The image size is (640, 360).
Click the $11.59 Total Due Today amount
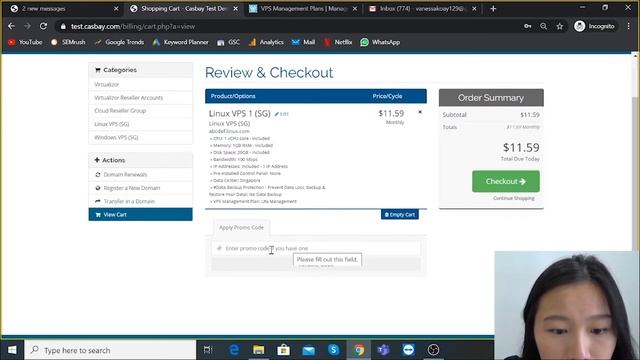coord(521,147)
